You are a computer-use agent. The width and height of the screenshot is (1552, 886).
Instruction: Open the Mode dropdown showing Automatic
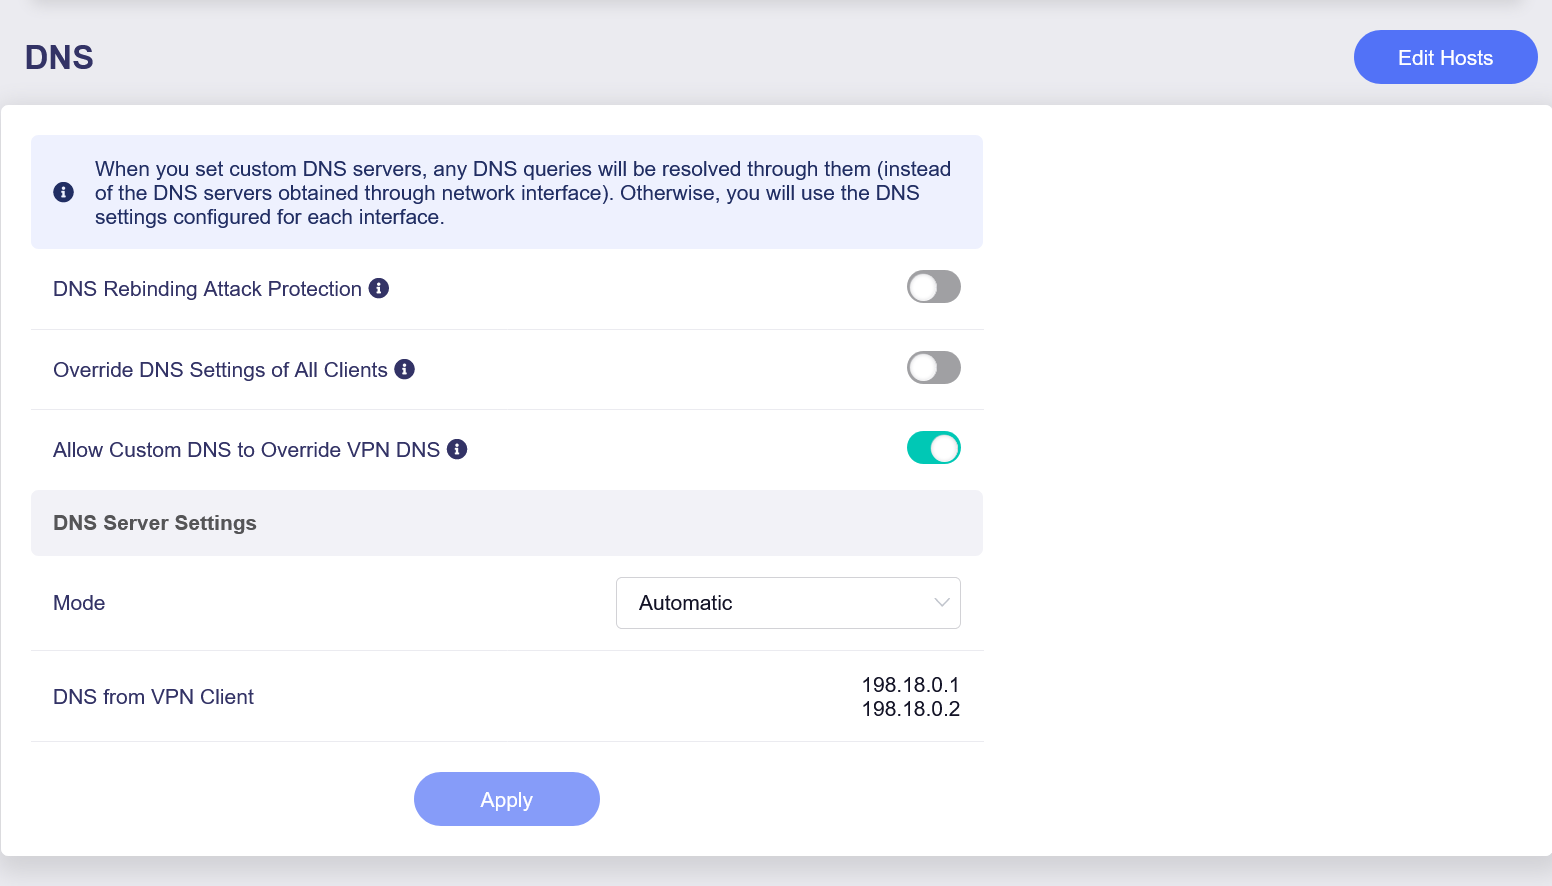click(x=787, y=603)
